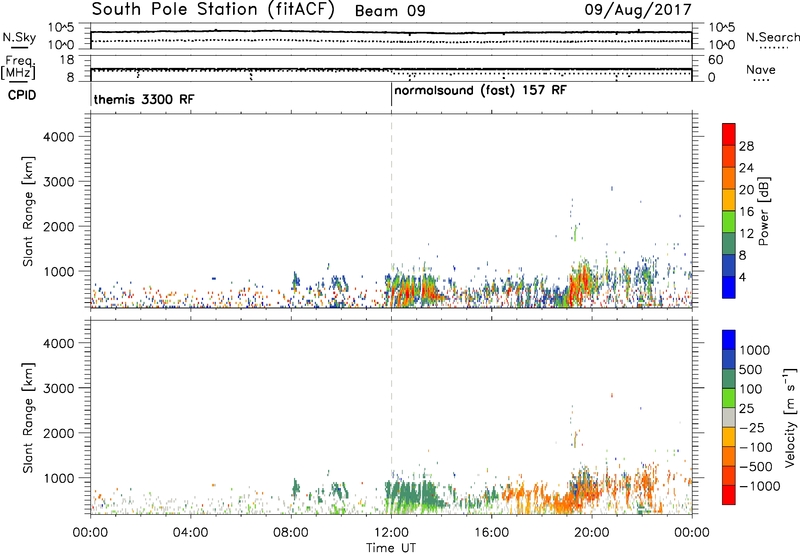
Task: Click the 2000 tick in power panel
Action: pos(58,226)
